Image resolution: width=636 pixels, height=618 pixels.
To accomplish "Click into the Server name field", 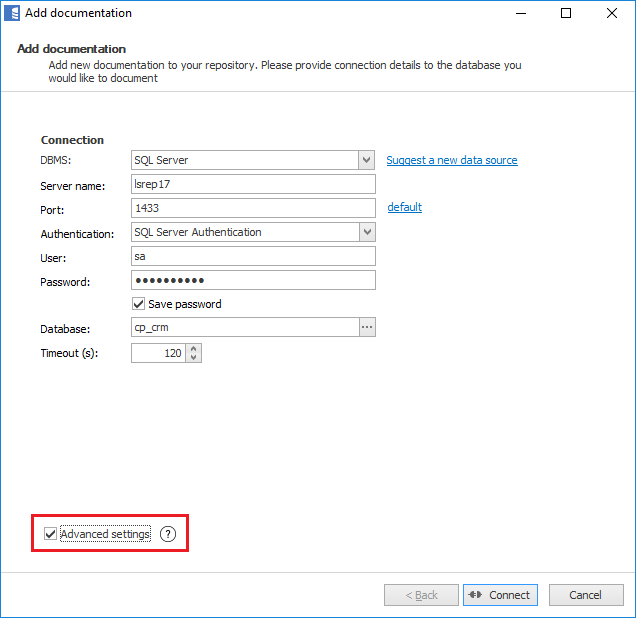I will pos(252,184).
